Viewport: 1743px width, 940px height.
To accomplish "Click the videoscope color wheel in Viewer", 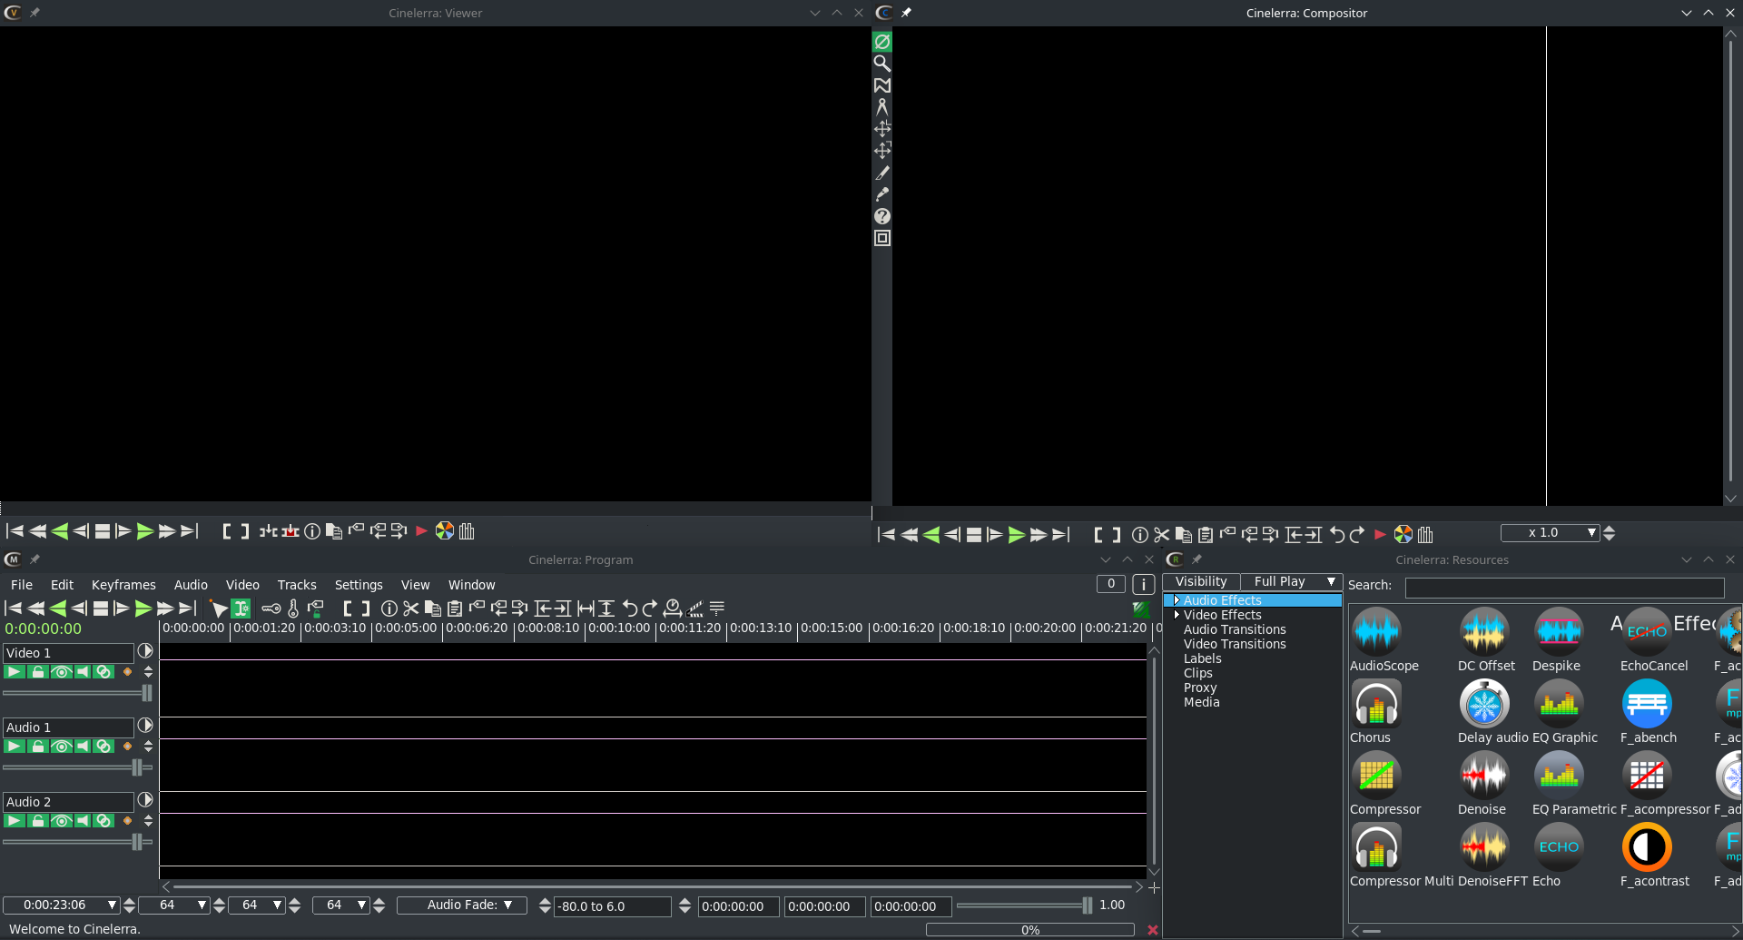I will tap(445, 531).
